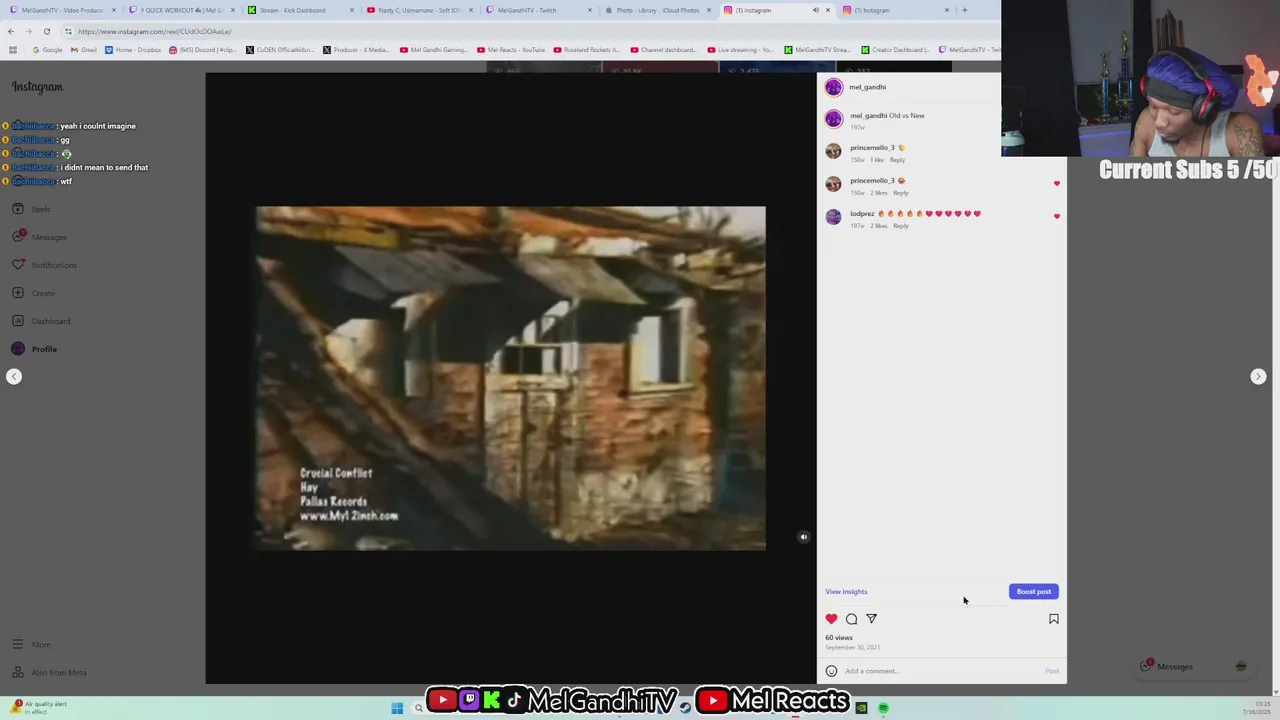
Task: Open the Creator Dashboard bookmark
Action: (x=895, y=49)
